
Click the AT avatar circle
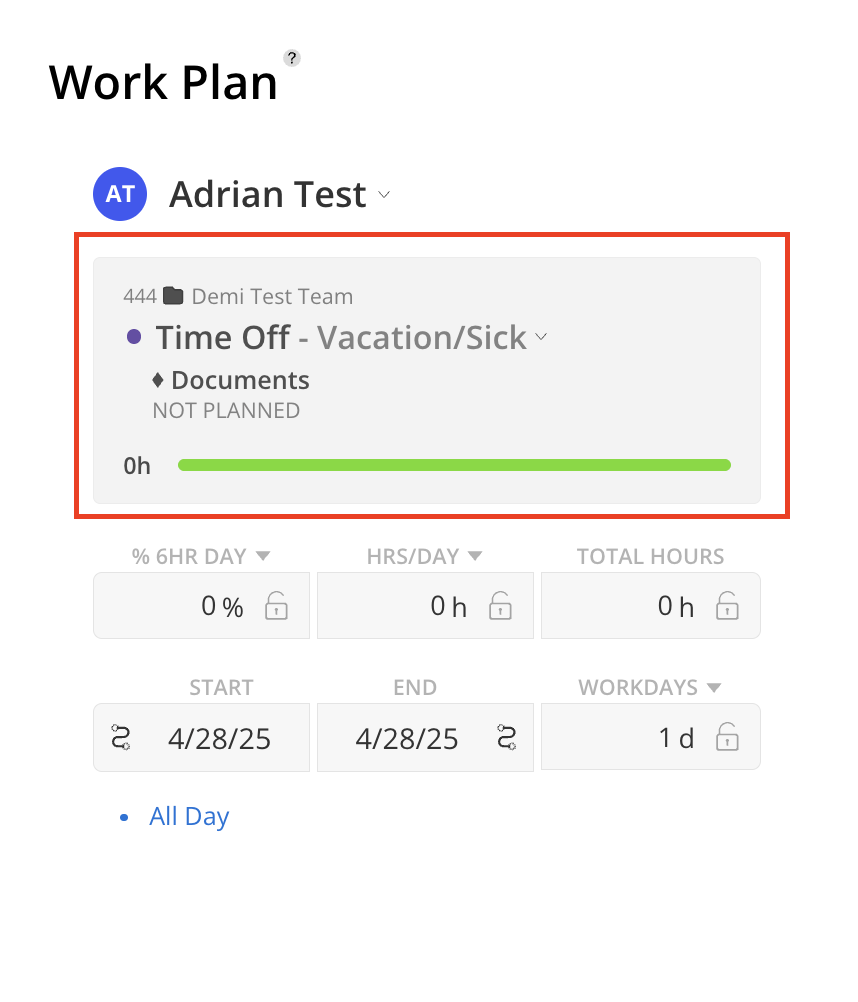120,194
